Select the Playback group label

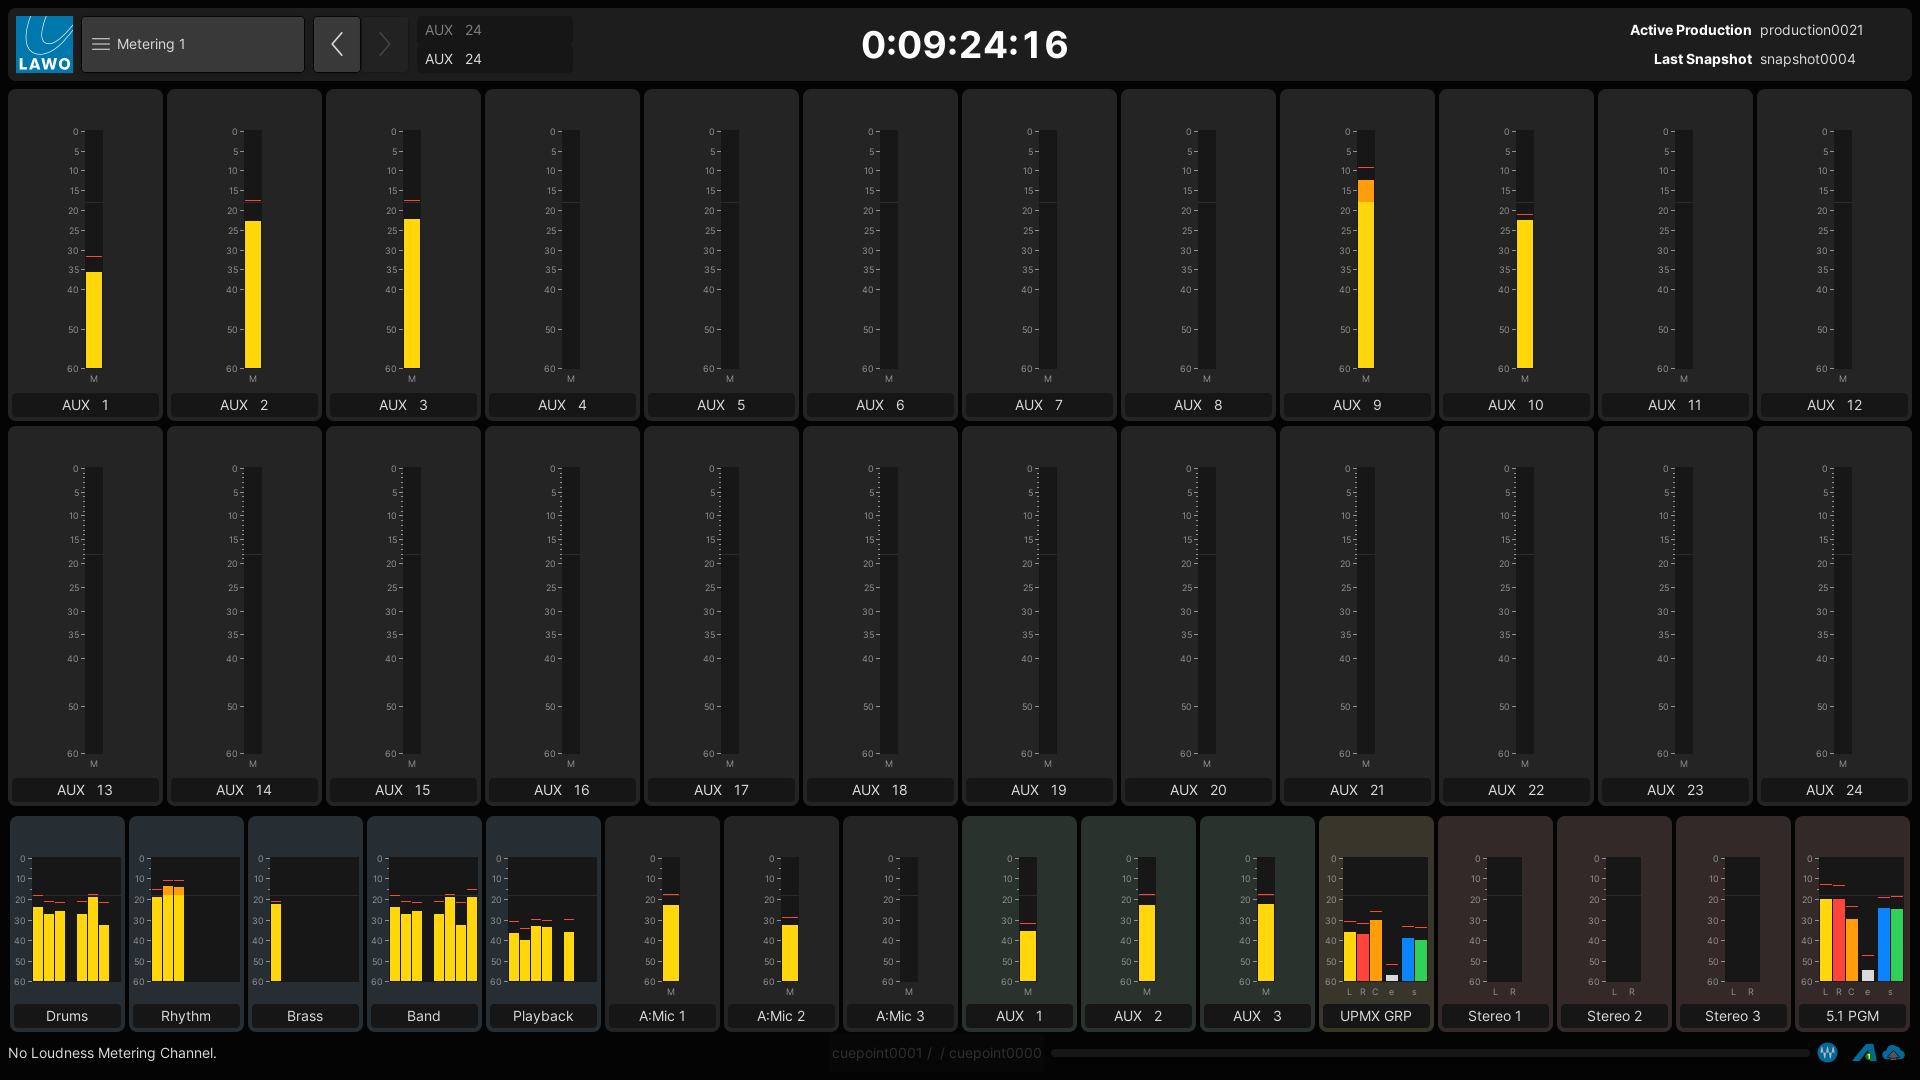543,1016
